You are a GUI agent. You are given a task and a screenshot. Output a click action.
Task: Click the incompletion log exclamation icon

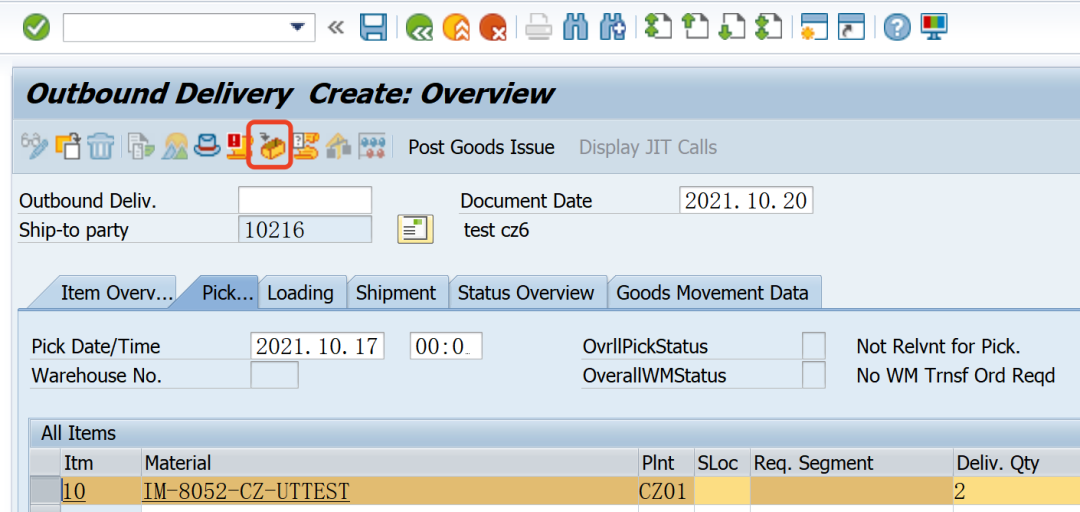pyautogui.click(x=238, y=146)
